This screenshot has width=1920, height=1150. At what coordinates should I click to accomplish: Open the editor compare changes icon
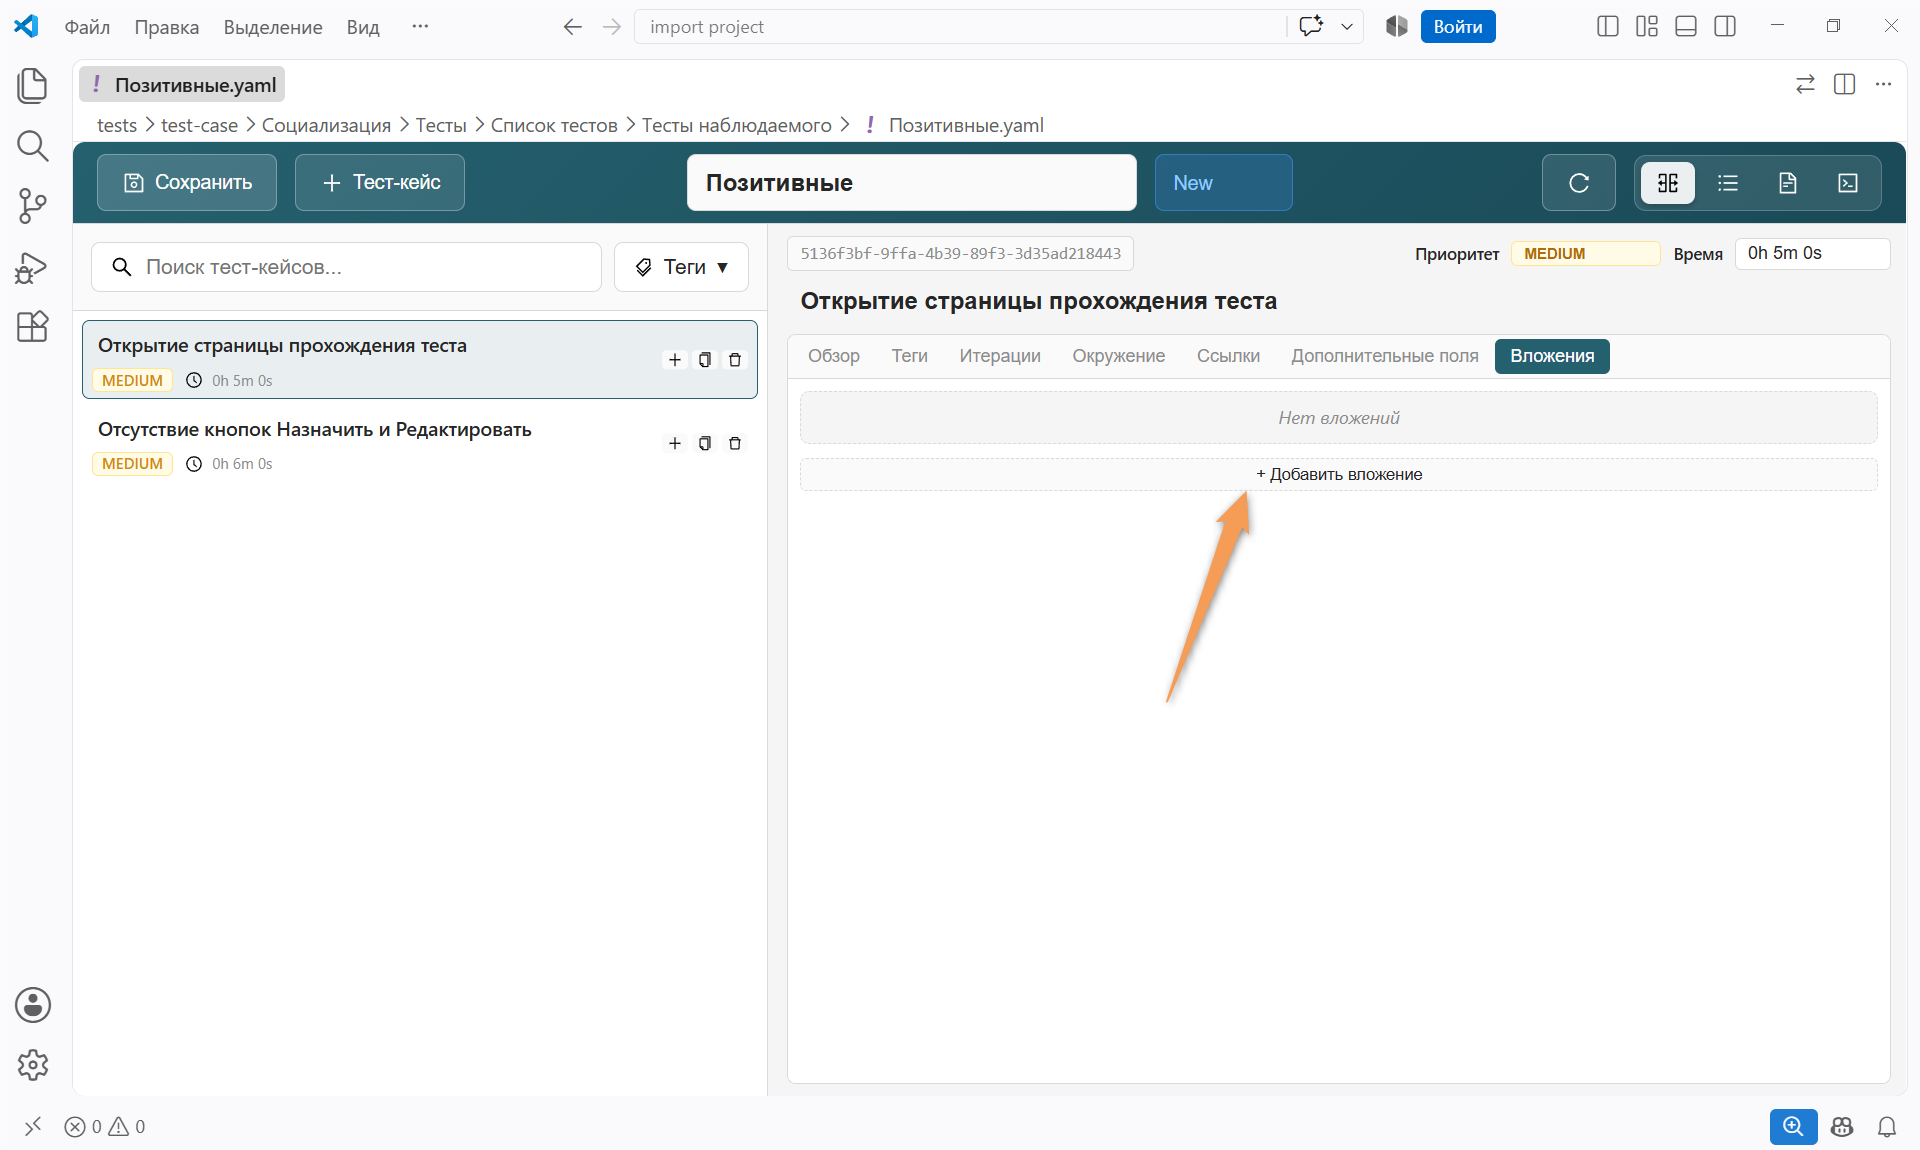click(x=1805, y=84)
